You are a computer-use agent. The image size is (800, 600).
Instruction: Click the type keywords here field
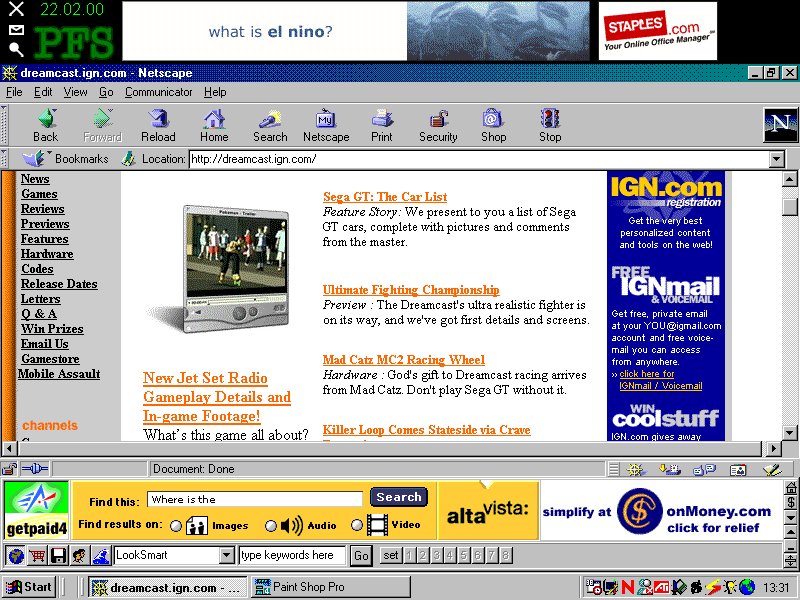click(x=292, y=555)
